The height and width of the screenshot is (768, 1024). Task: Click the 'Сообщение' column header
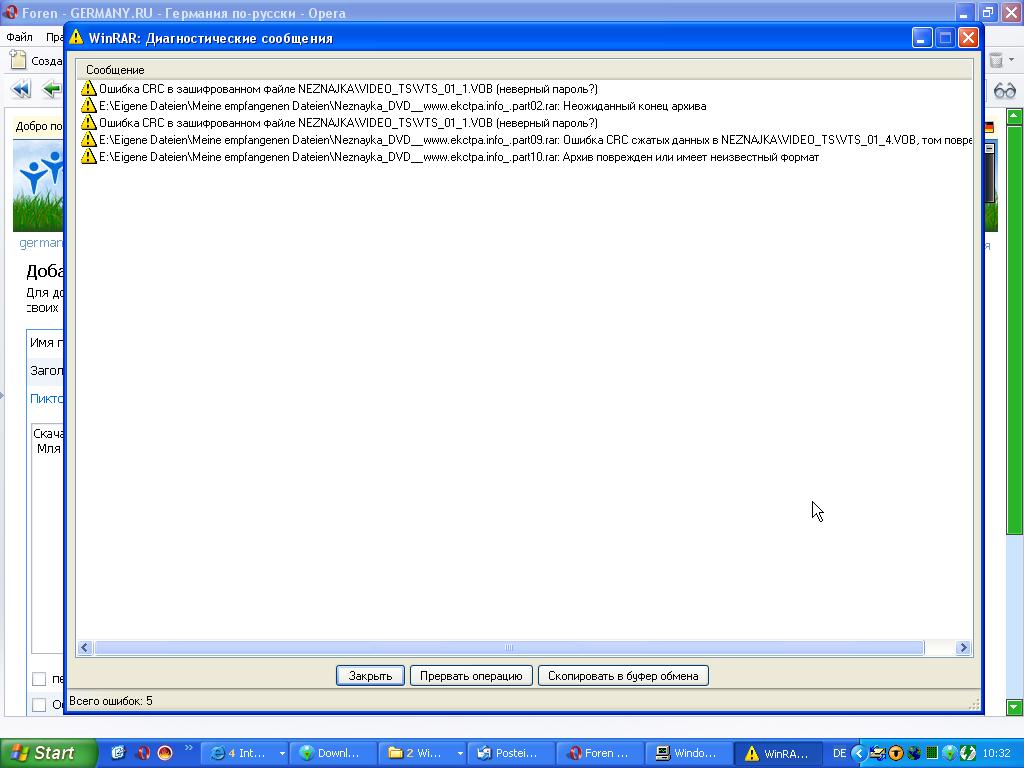click(x=524, y=70)
